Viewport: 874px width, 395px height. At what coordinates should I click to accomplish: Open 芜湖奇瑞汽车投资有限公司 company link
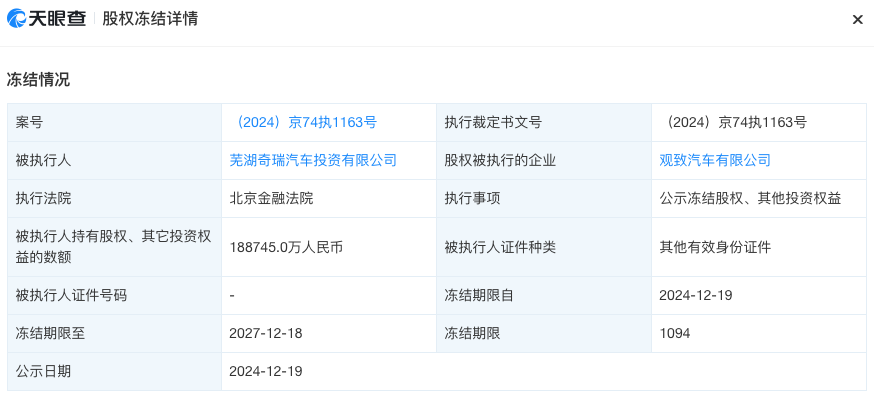[313, 160]
